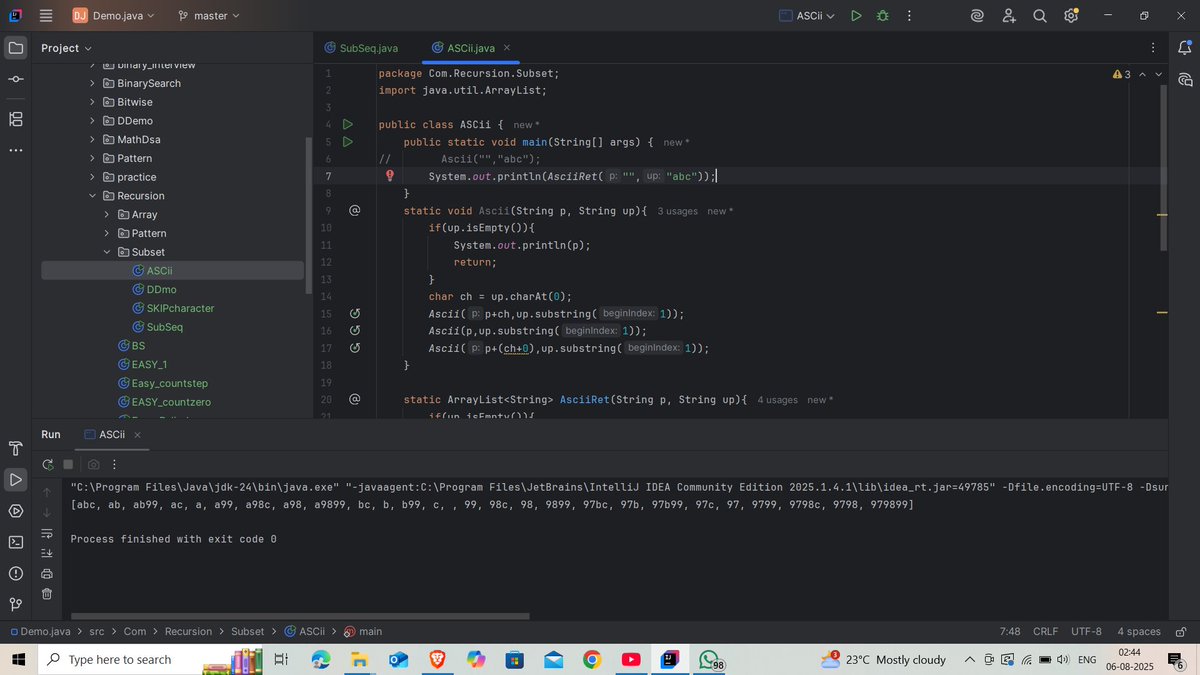1200x675 pixels.
Task: Open the AI assistant swirl icon in title bar
Action: (977, 16)
